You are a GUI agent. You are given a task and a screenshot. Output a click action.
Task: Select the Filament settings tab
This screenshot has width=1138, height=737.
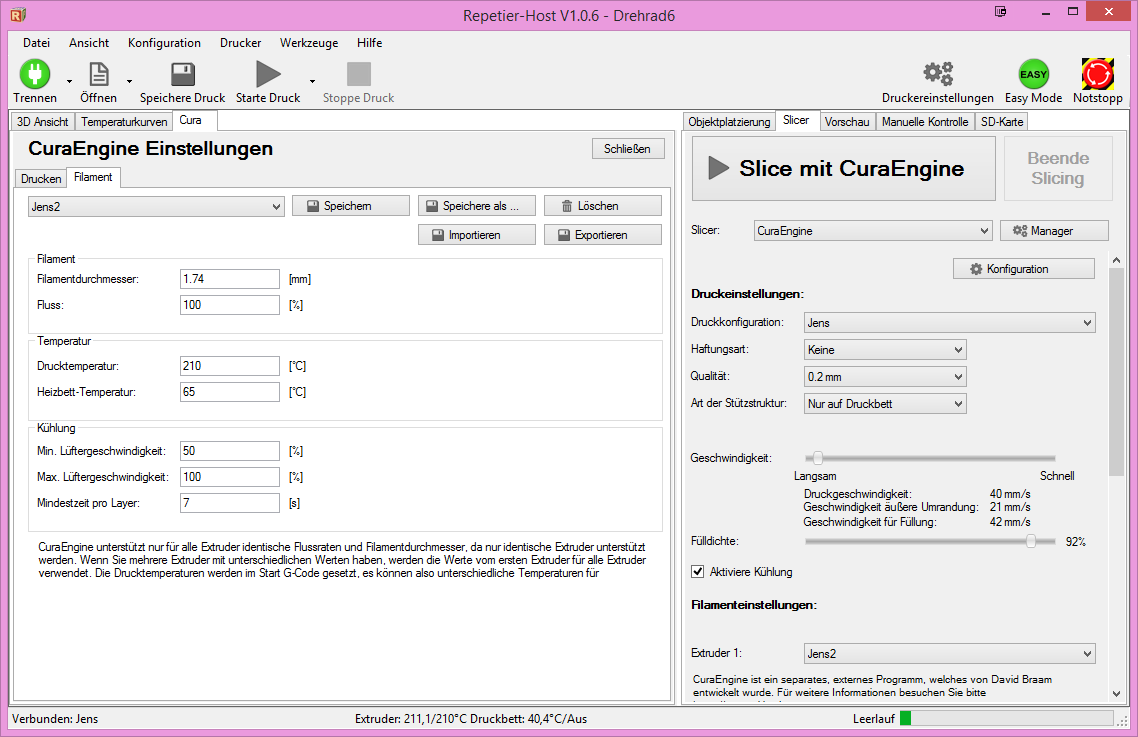pos(93,177)
